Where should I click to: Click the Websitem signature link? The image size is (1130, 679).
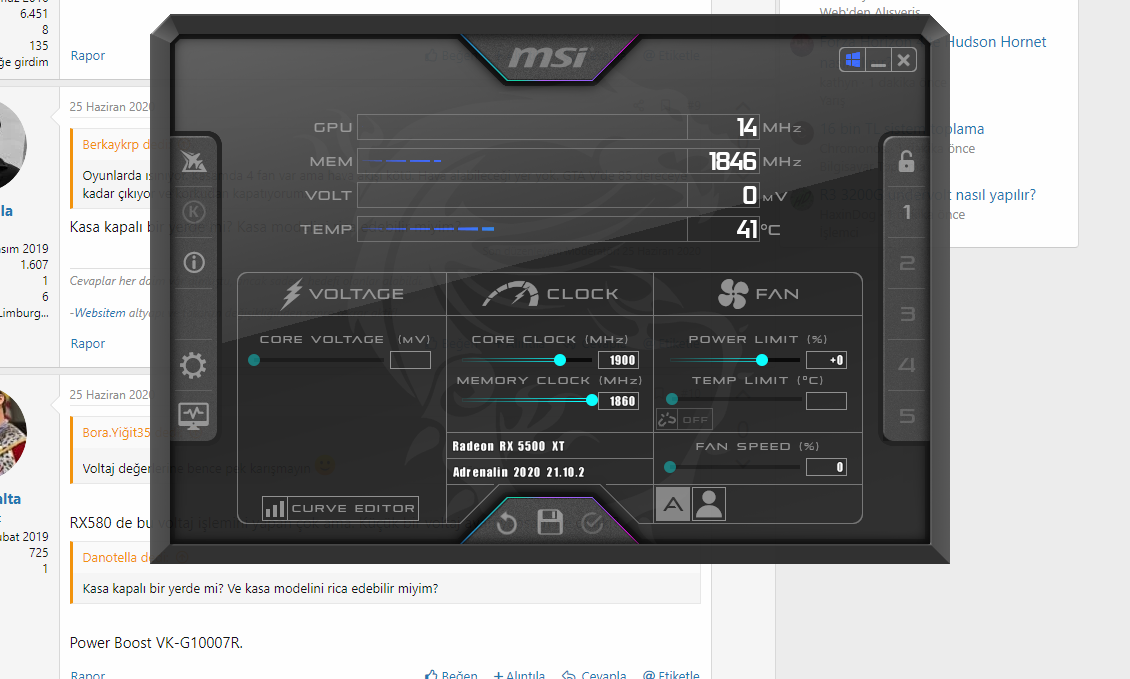point(99,313)
